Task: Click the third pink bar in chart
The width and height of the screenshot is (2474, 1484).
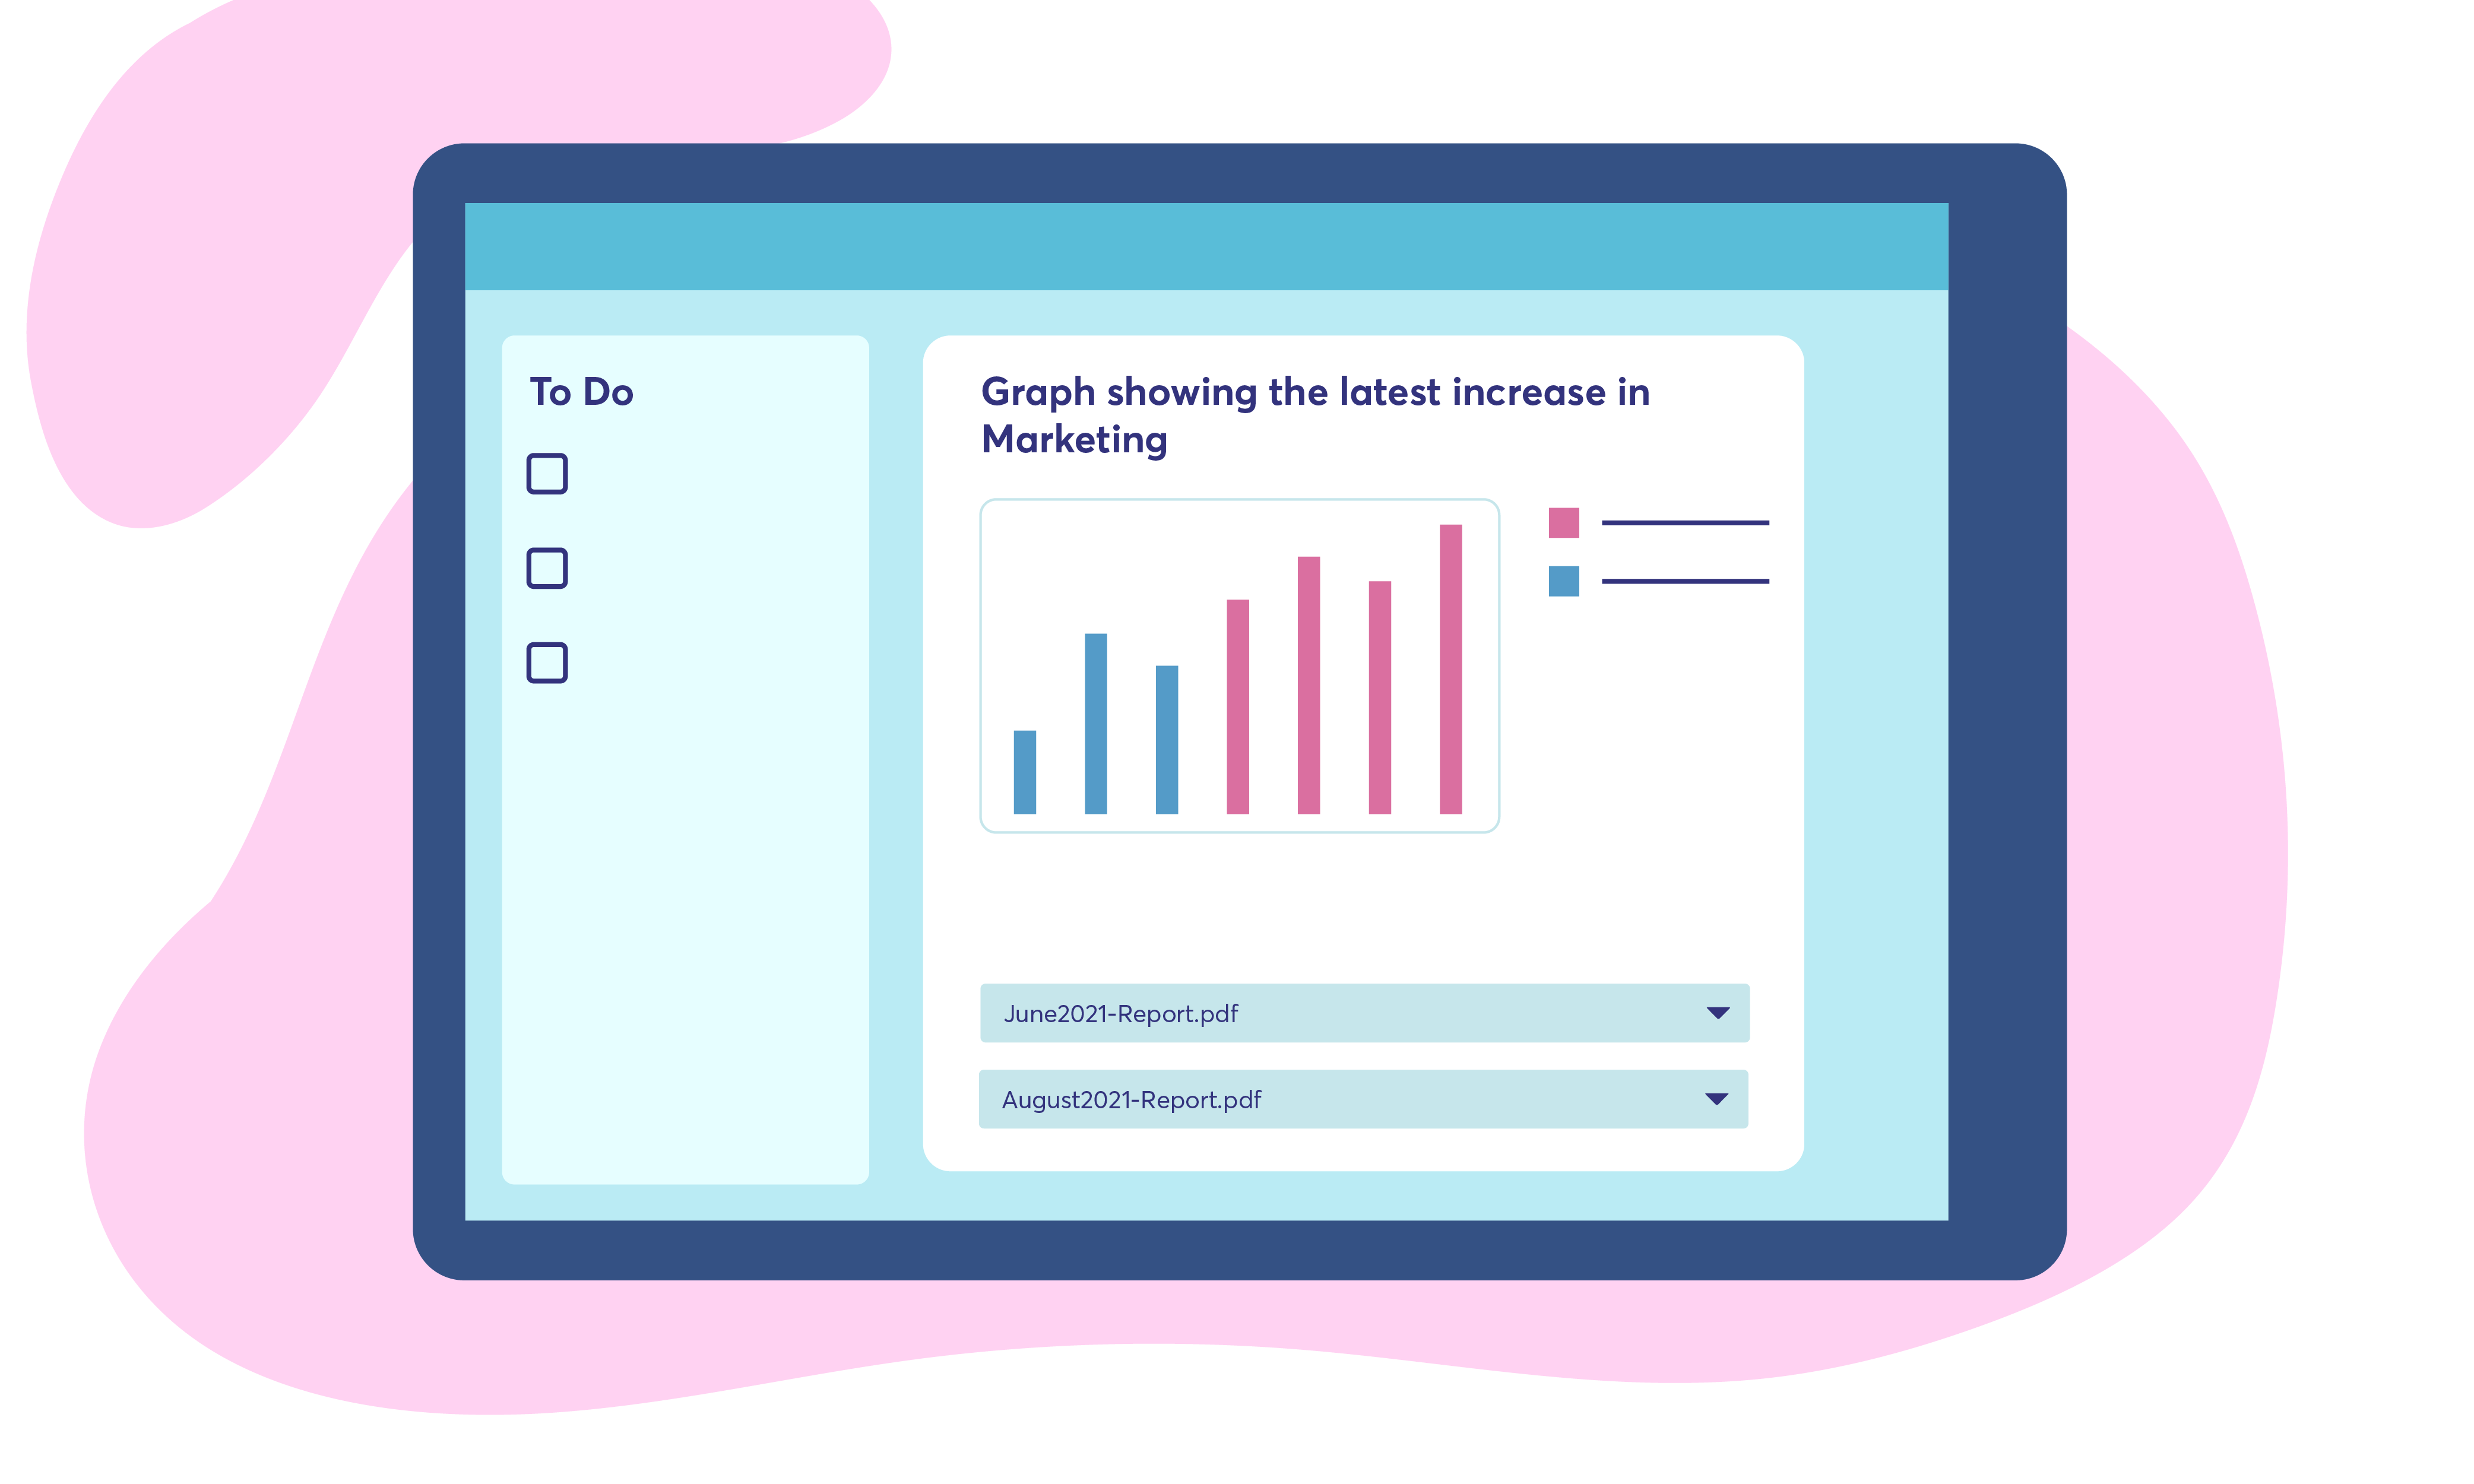Action: [x=1379, y=697]
